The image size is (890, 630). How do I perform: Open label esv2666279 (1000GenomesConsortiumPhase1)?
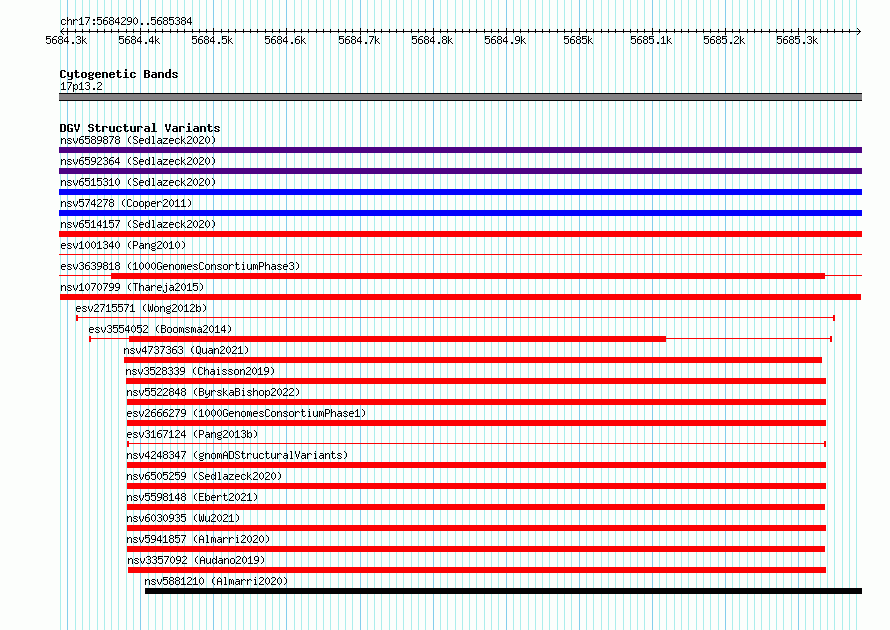(x=246, y=413)
